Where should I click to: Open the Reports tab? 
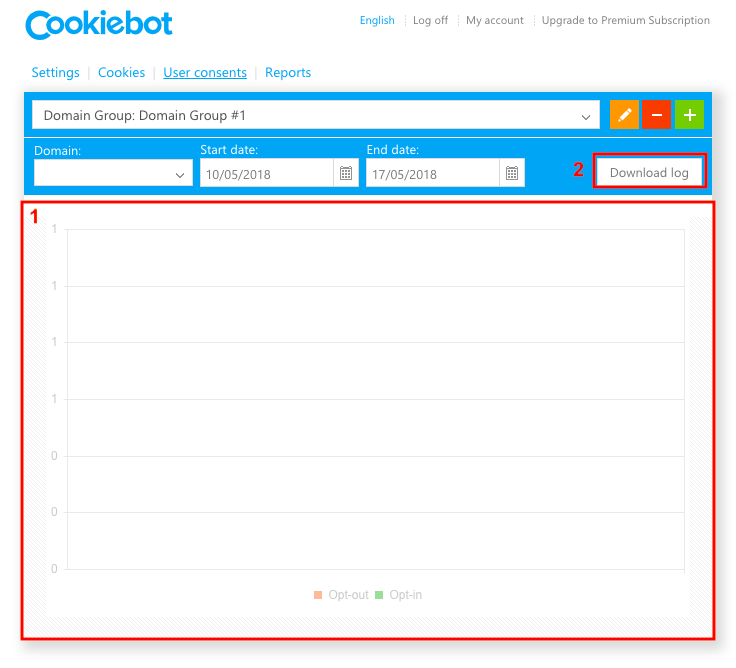[x=288, y=73]
